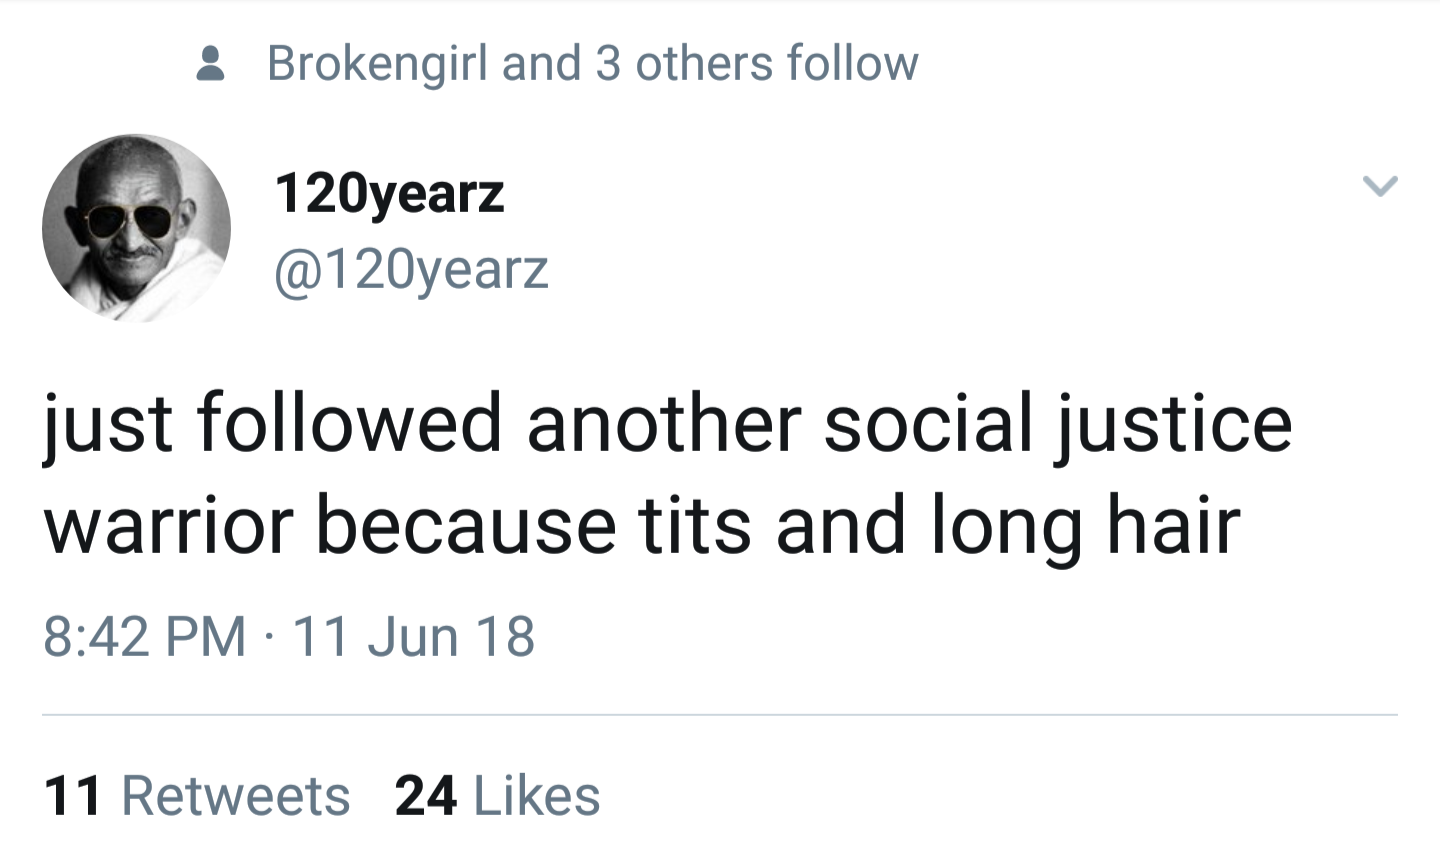Open the bold 120yearz display name
Viewport: 1440px width, 855px height.
(x=389, y=193)
